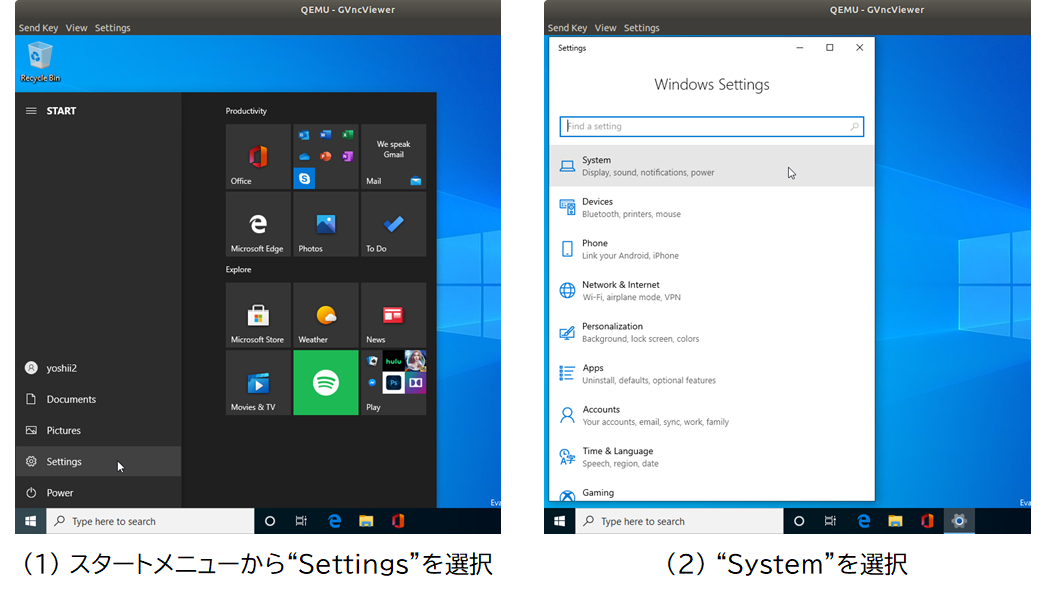Open the To Do tile
This screenshot has width=1043, height=592.
[x=392, y=222]
